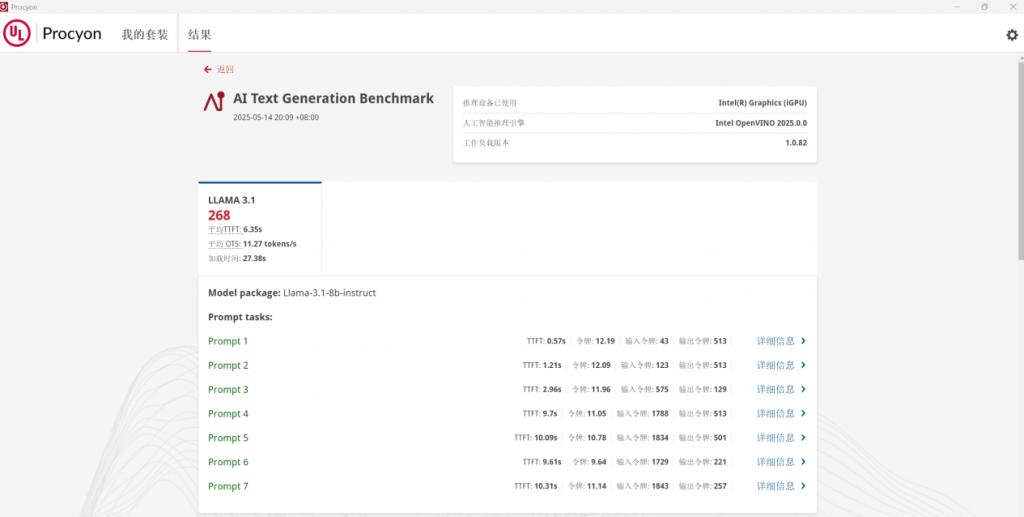Click Prompt 4 input tokens 1788
The image size is (1024, 517).
pos(660,413)
